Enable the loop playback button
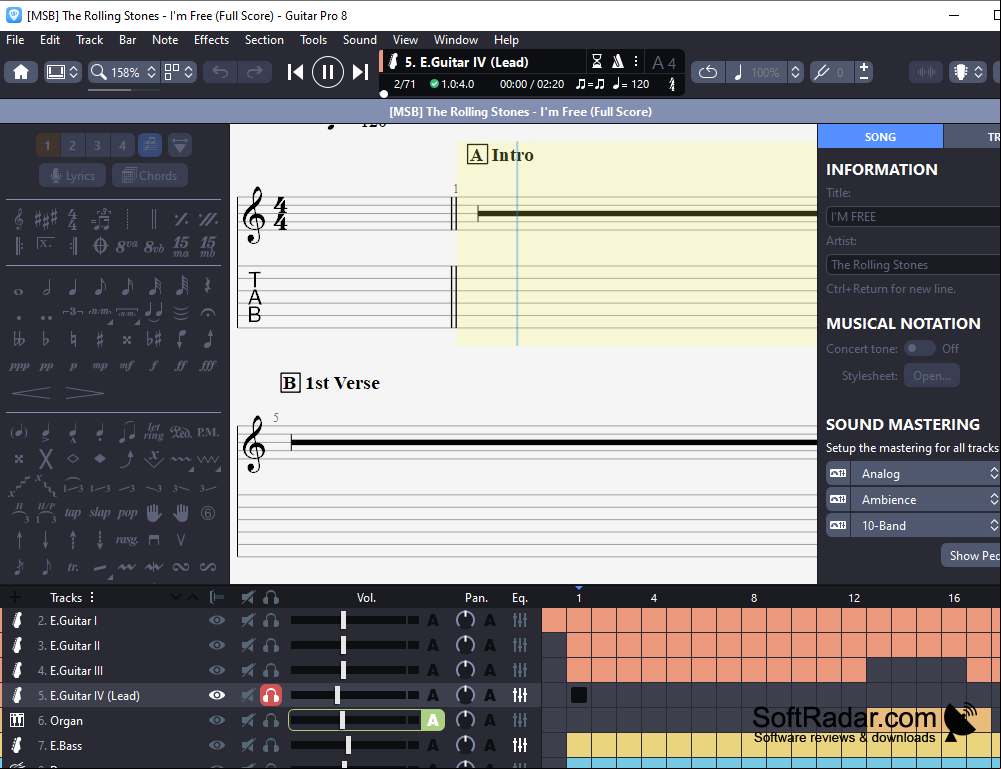Image resolution: width=1001 pixels, height=769 pixels. tap(707, 71)
